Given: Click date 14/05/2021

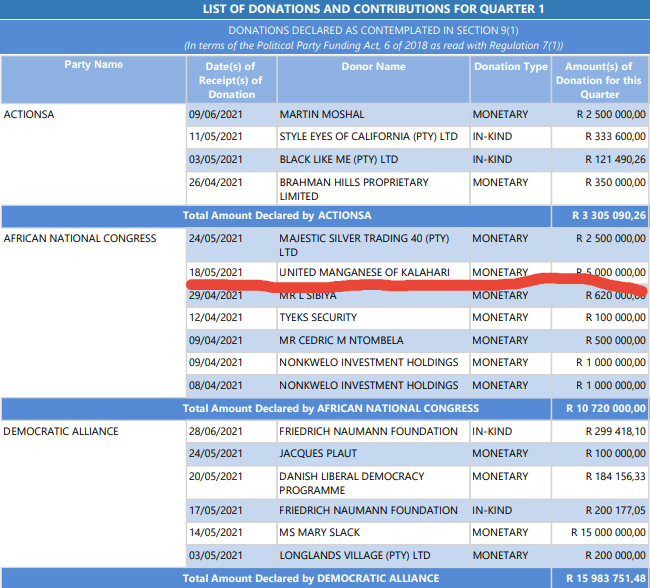Looking at the screenshot, I should 216,532.
